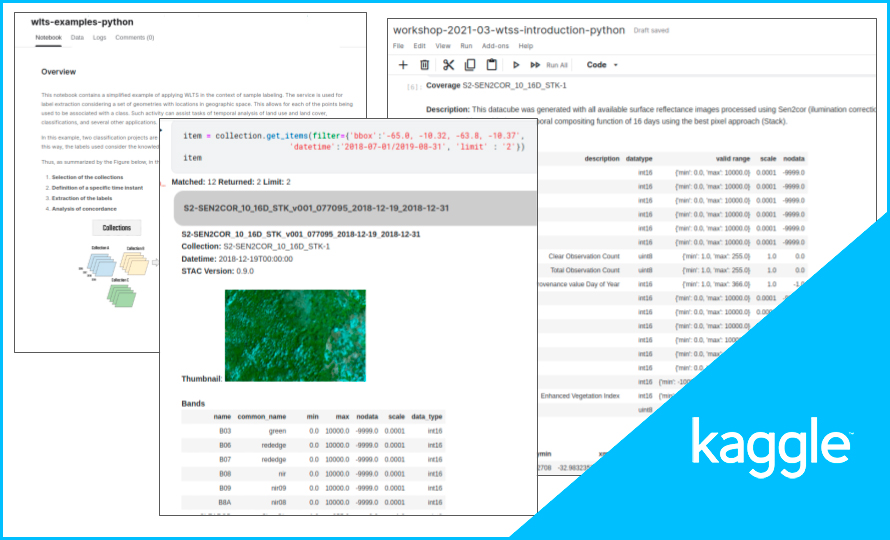The height and width of the screenshot is (540, 890).
Task: Open the Help menu in workshop notebook
Action: (526, 46)
